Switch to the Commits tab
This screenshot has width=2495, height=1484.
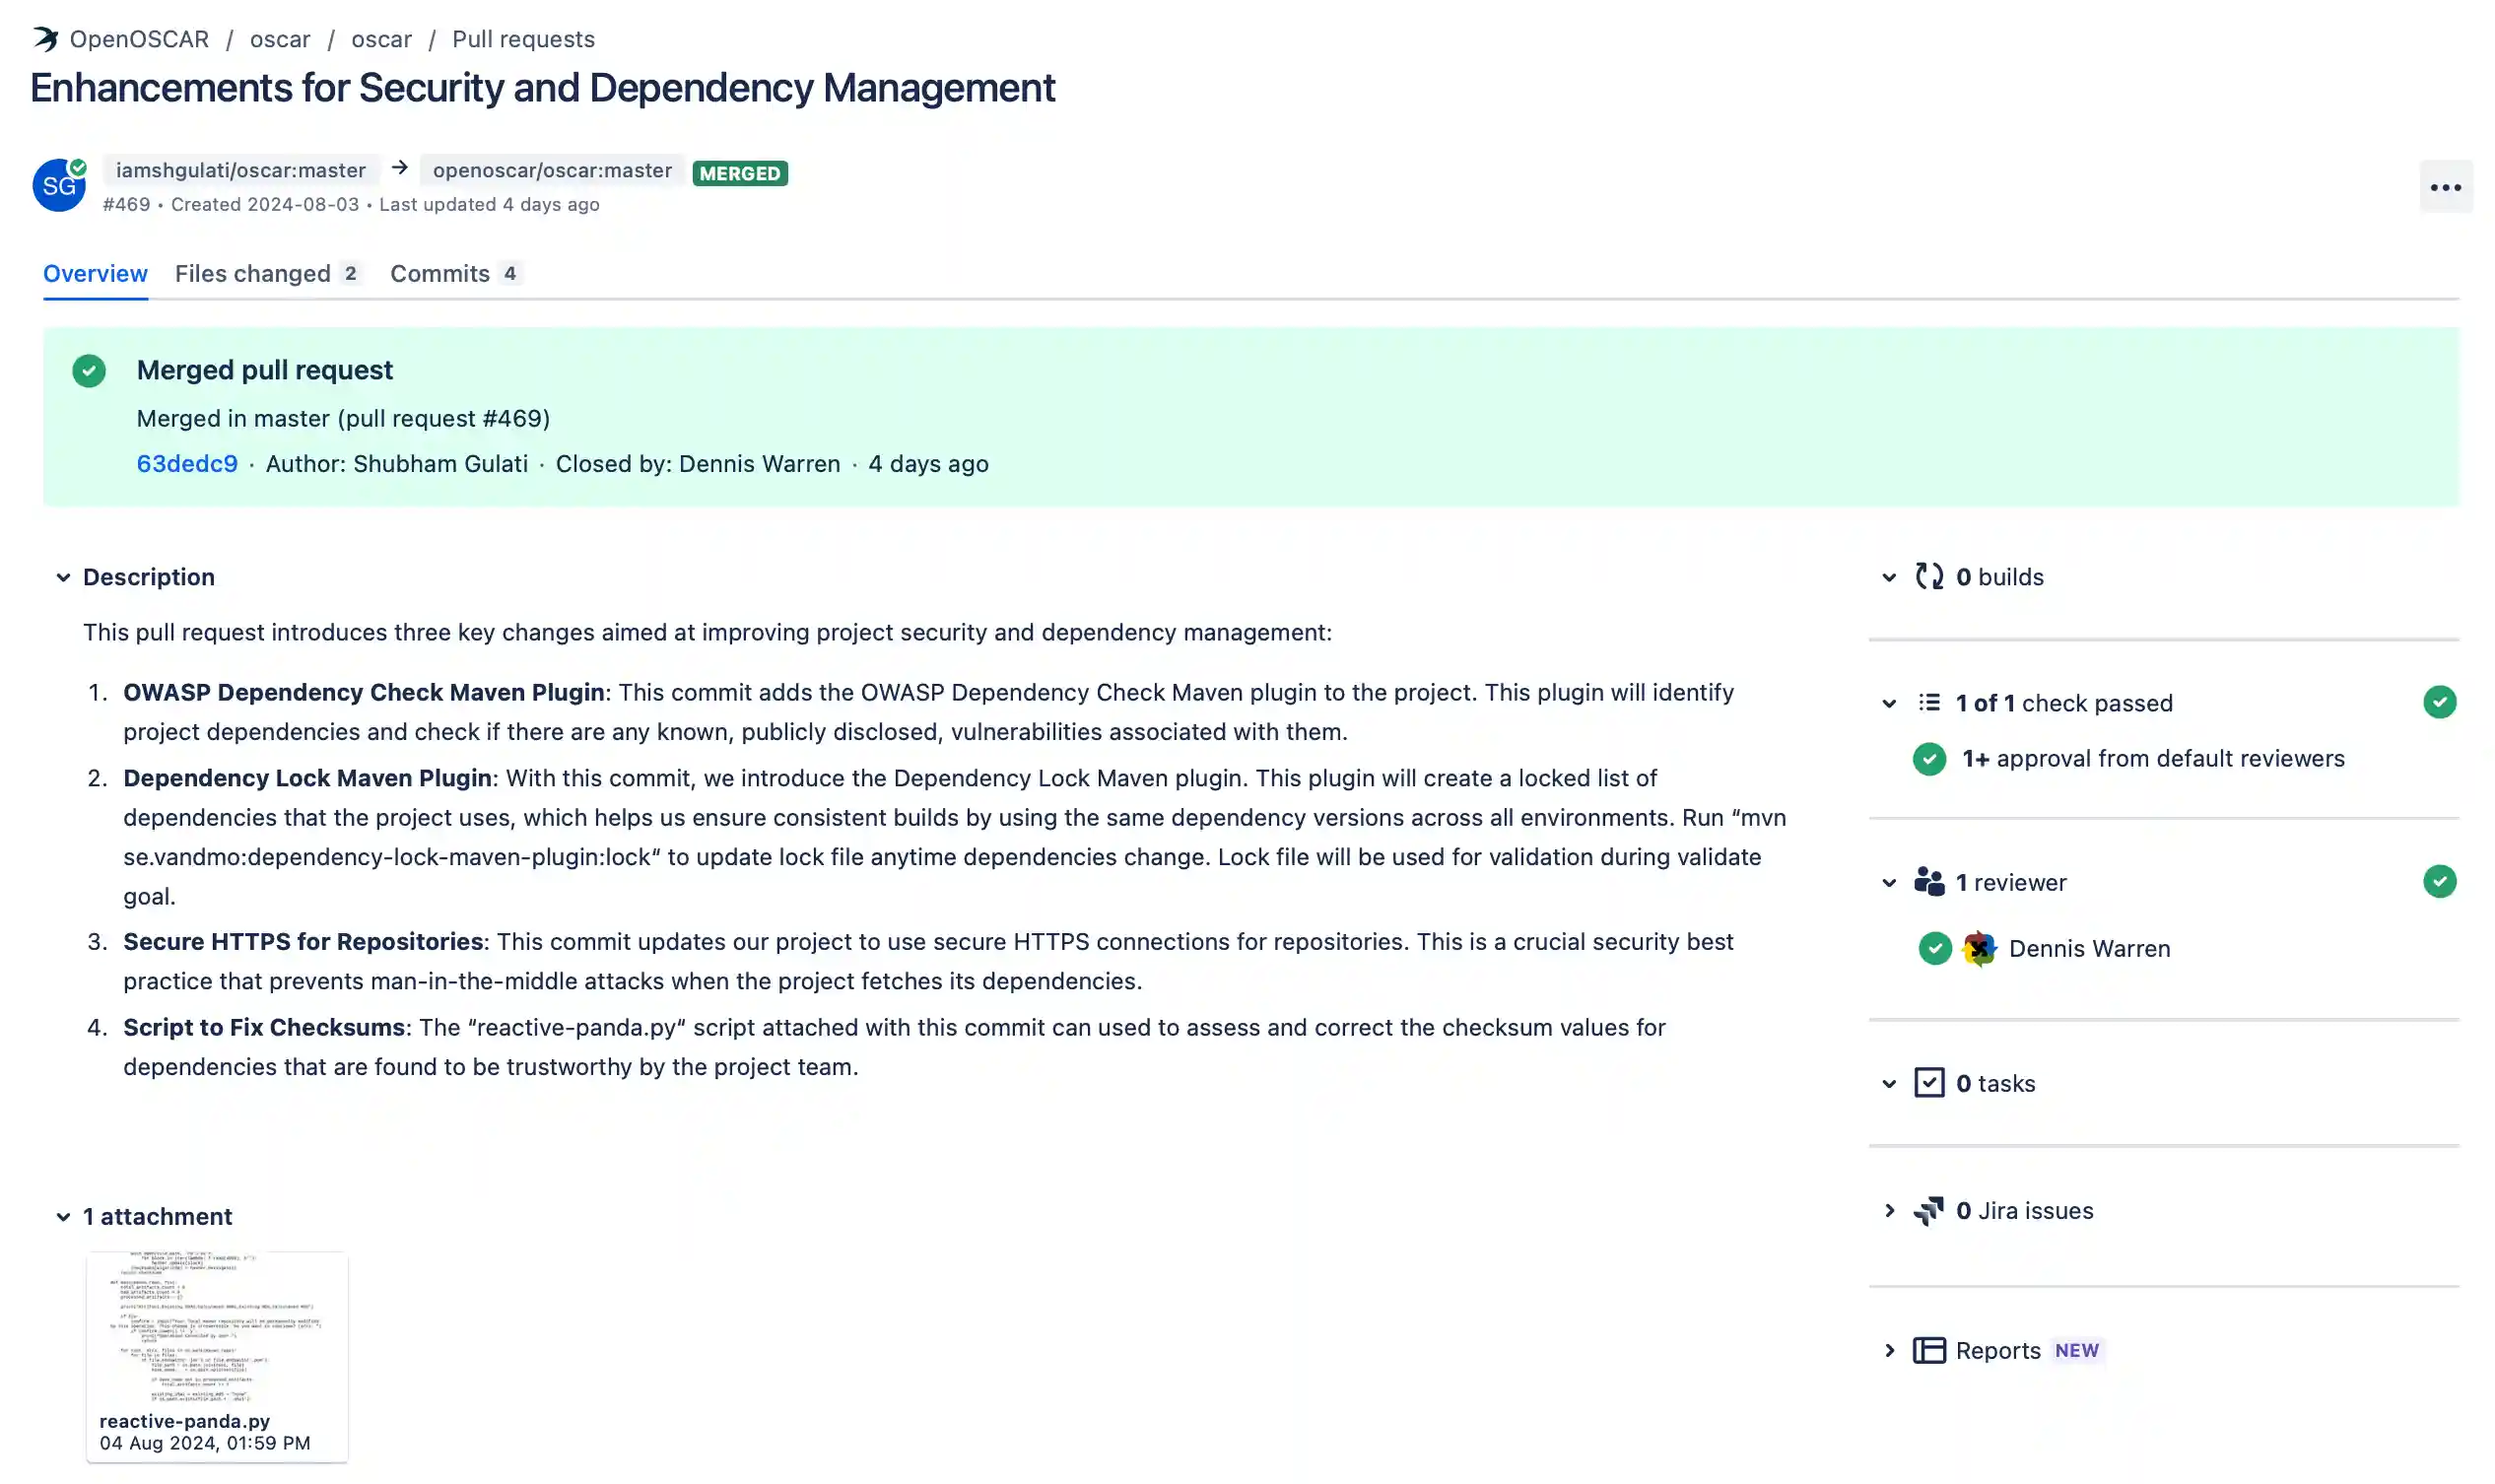tap(456, 273)
